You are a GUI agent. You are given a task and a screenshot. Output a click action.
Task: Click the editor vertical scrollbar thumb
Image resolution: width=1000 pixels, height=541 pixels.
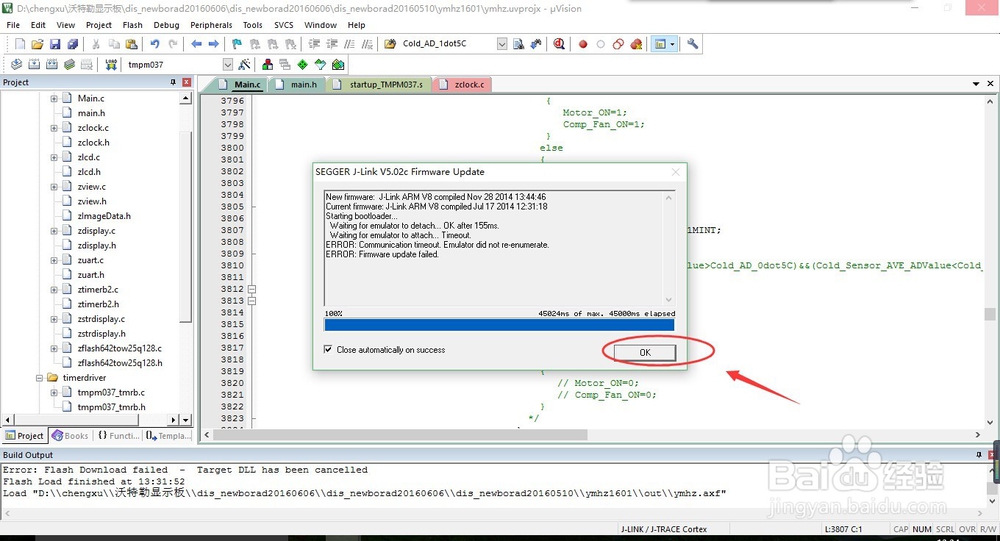coord(990,314)
